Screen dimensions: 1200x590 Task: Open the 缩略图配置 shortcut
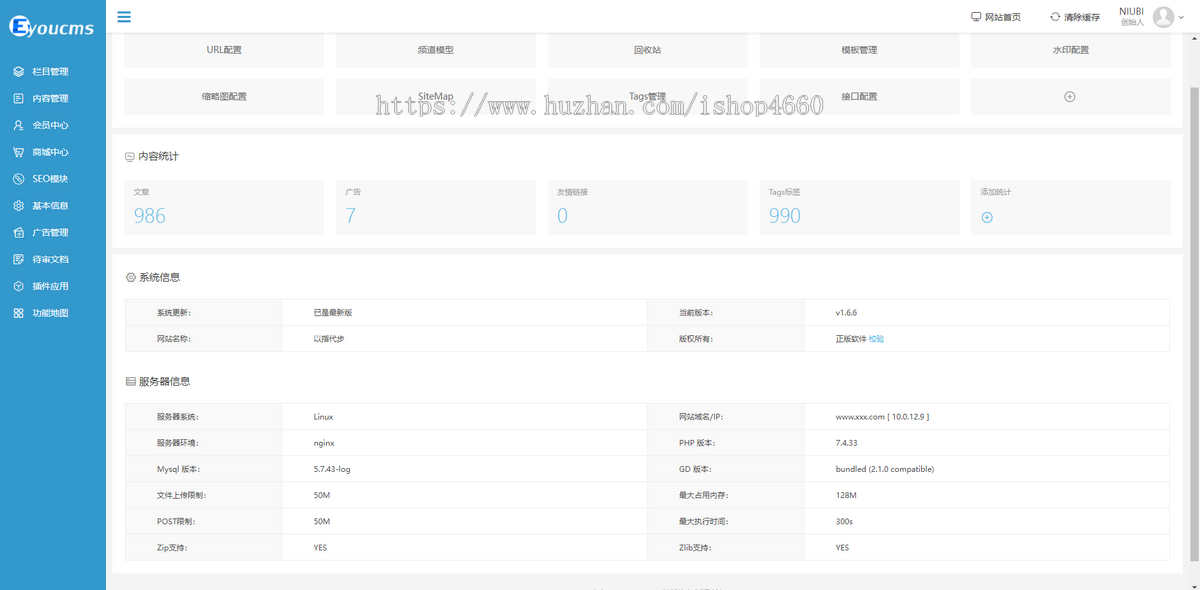tap(224, 97)
